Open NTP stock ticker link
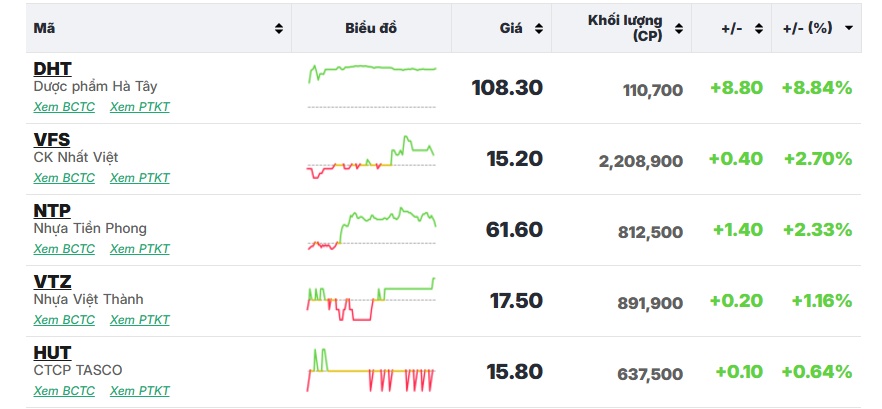Image resolution: width=882 pixels, height=409 pixels. tap(52, 210)
